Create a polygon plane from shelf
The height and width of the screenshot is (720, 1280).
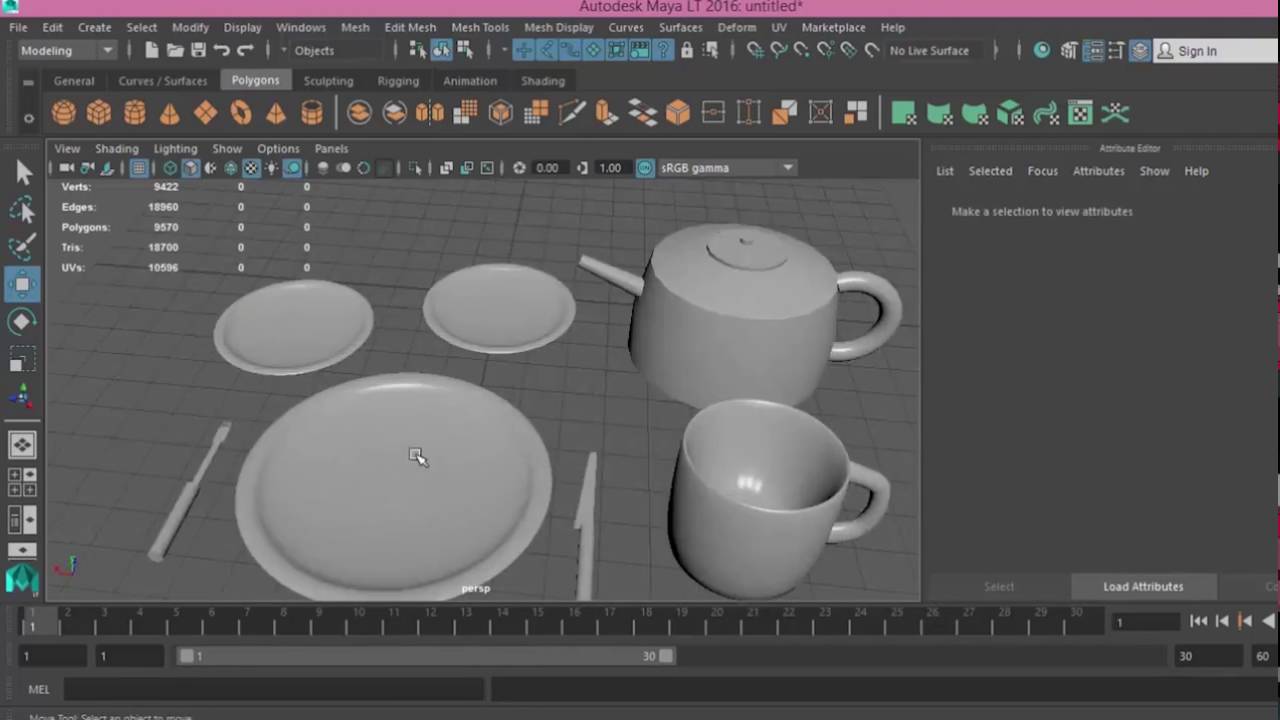[x=206, y=113]
